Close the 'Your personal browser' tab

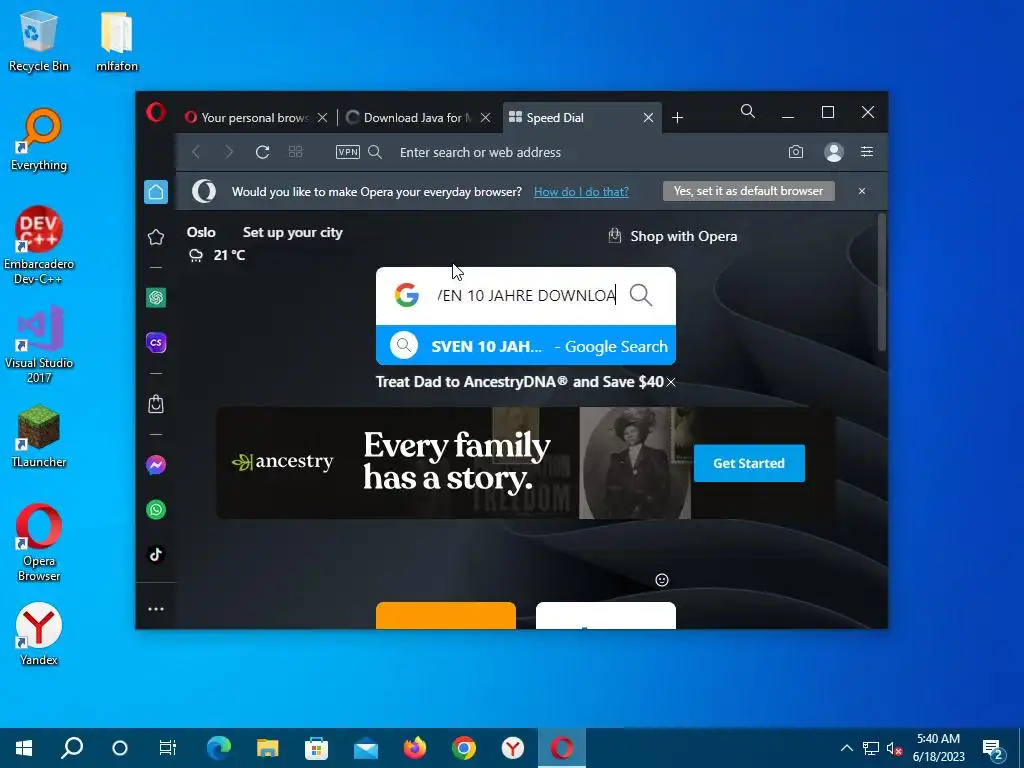322,118
